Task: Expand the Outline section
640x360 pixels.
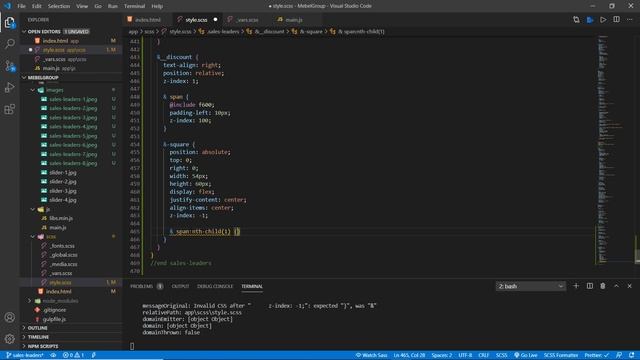Action: pos(71,328)
